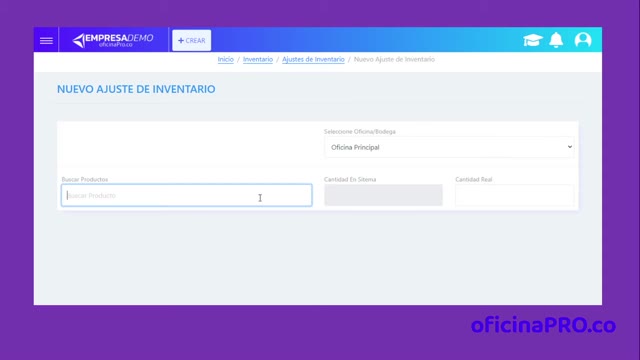Select the Cantidad Real input box
This screenshot has height=360, width=640.
[x=514, y=195]
